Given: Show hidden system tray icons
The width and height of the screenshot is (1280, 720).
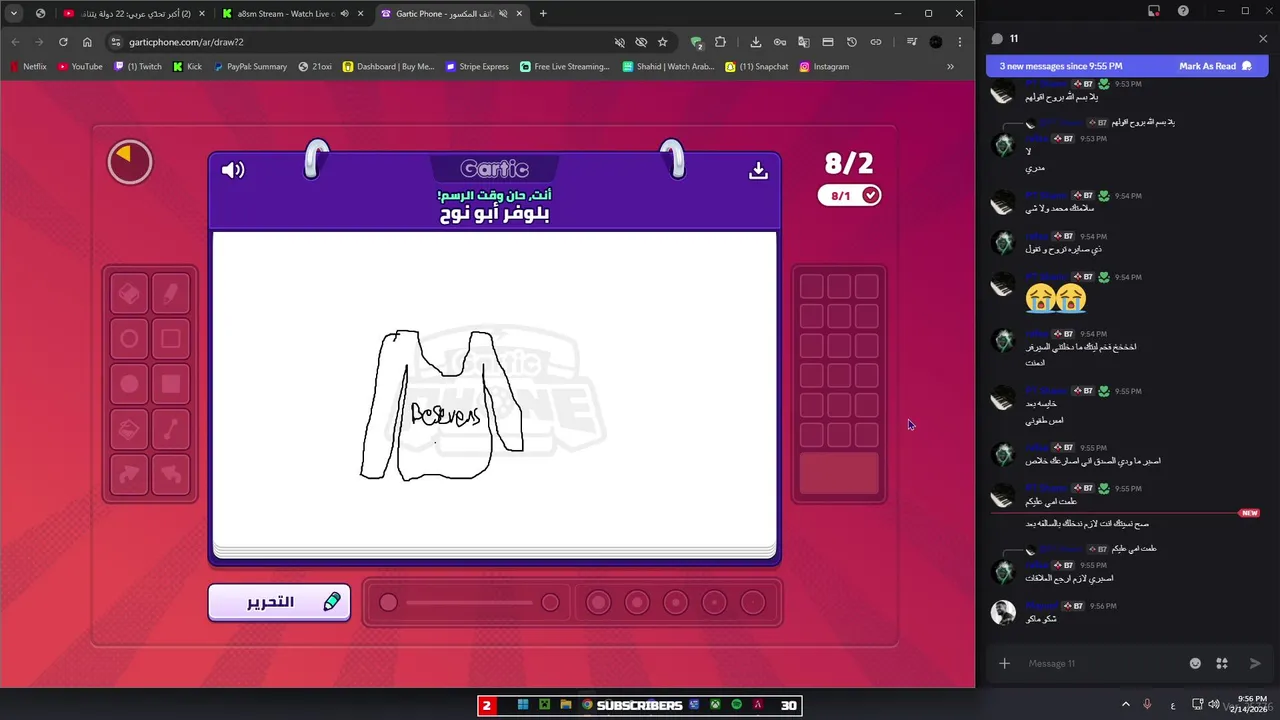Looking at the screenshot, I should tap(1125, 705).
